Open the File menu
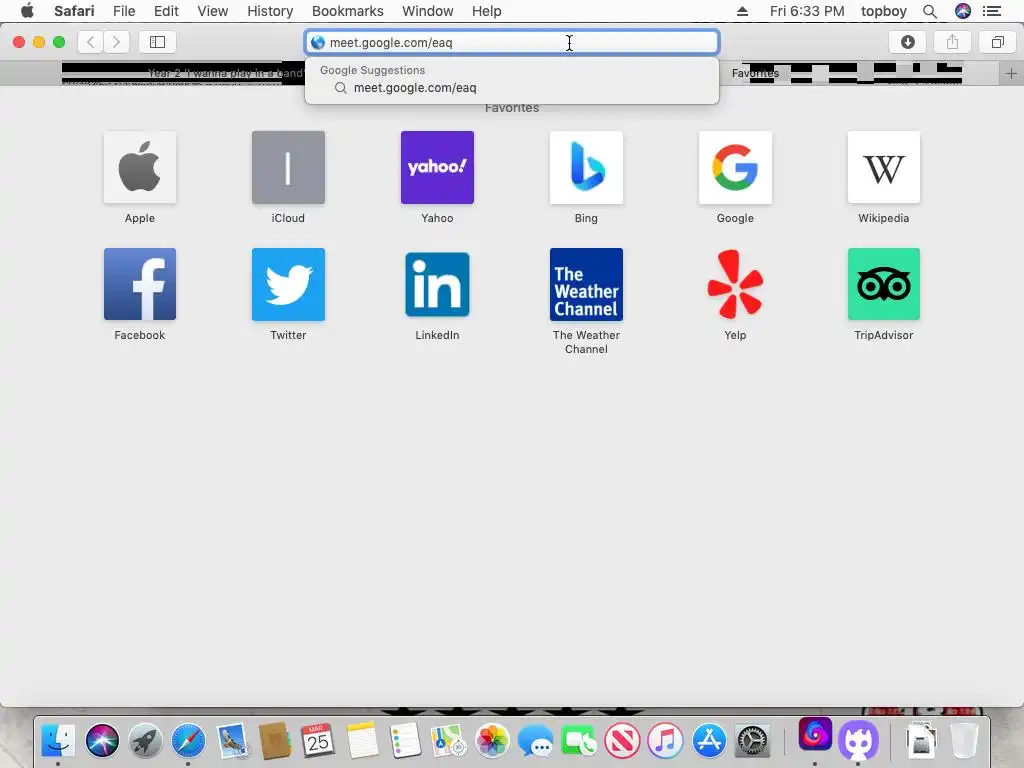Viewport: 1024px width, 768px height. (x=123, y=11)
